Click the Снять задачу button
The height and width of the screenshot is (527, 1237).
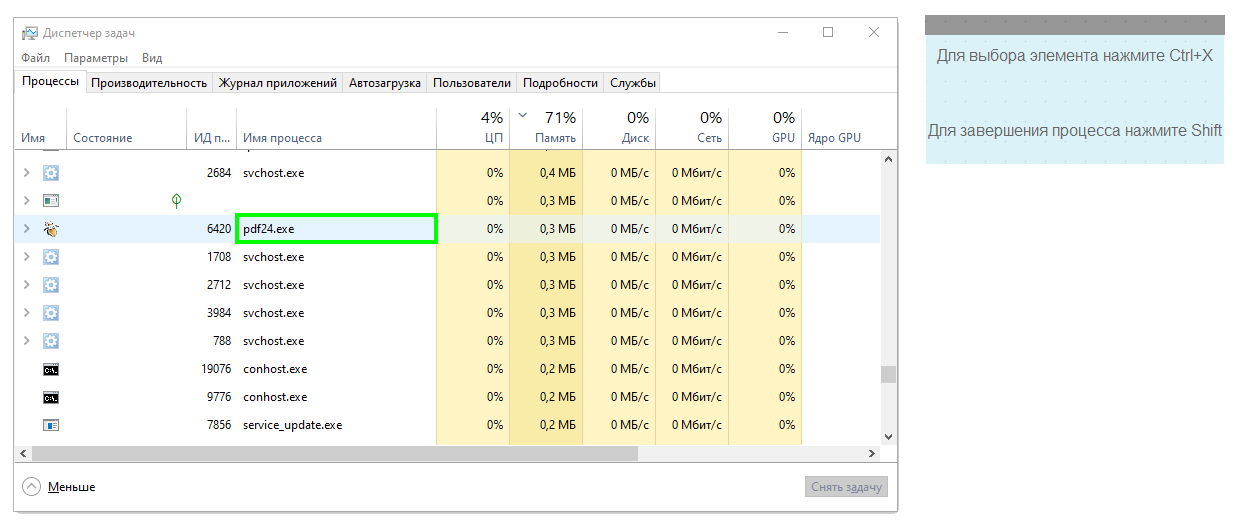click(x=846, y=487)
